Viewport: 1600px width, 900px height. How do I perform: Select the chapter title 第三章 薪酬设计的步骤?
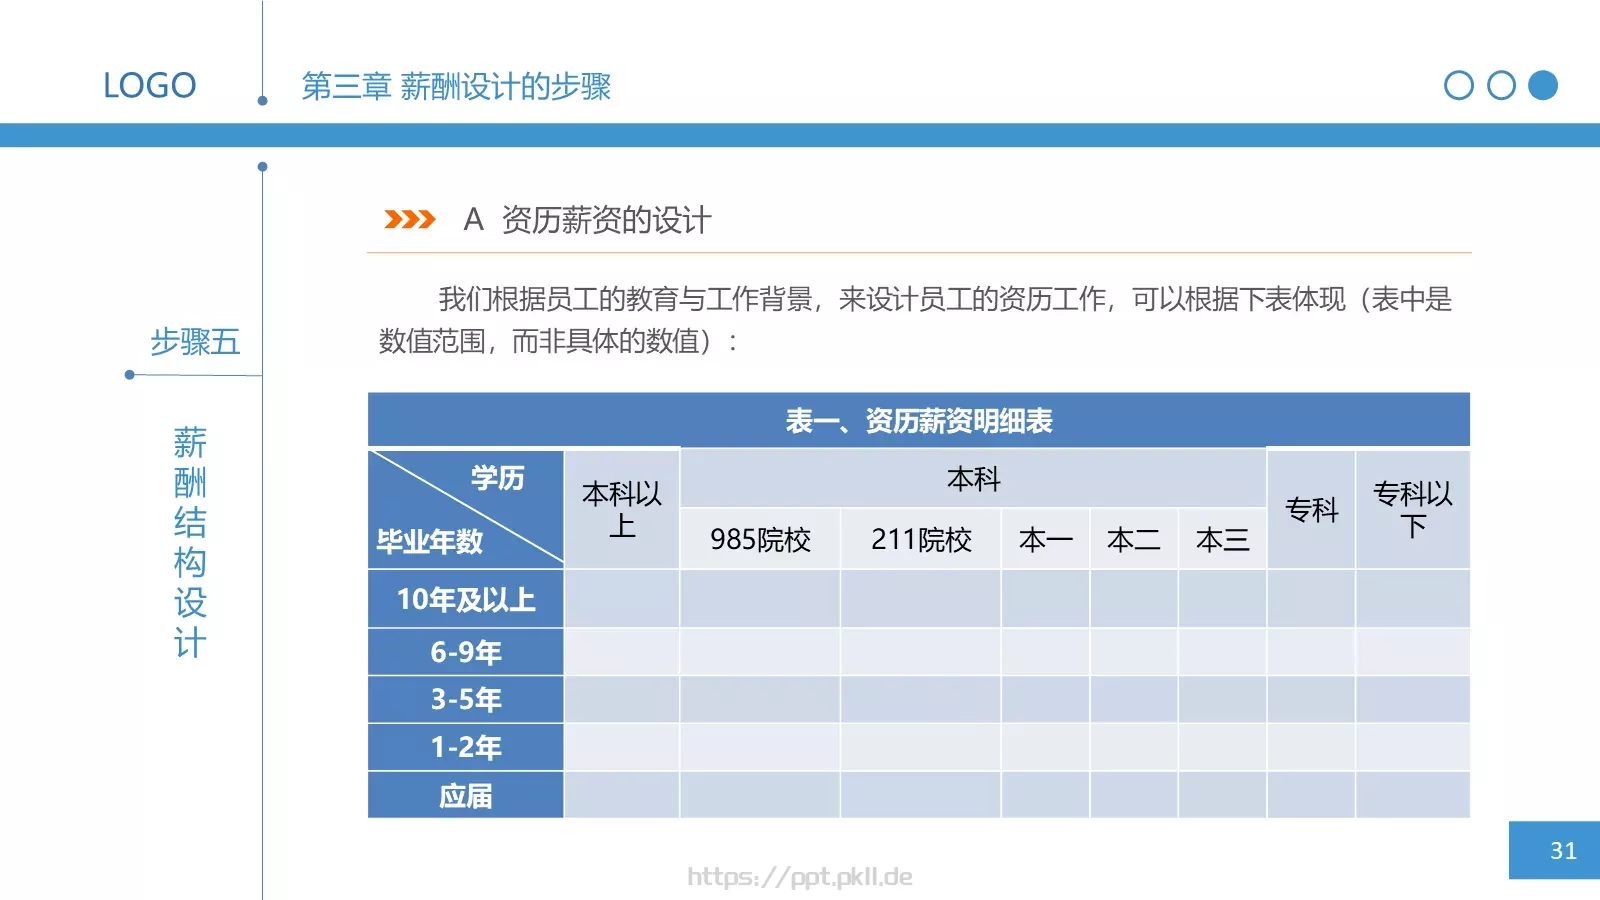[456, 87]
